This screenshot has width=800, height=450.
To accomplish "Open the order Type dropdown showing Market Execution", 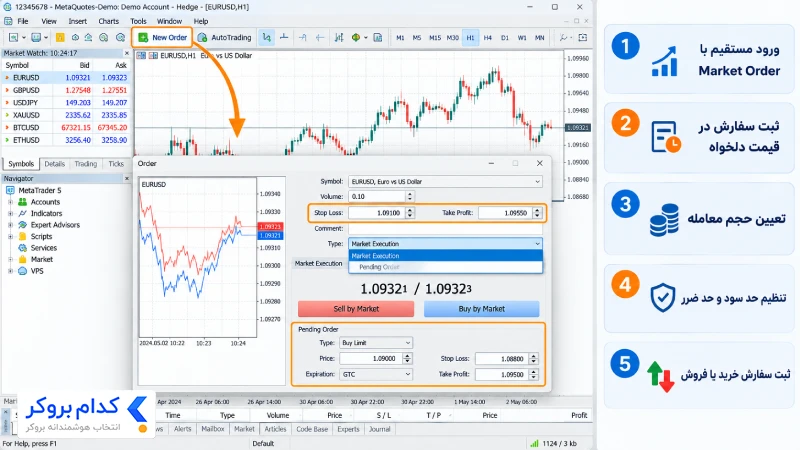I will [445, 244].
